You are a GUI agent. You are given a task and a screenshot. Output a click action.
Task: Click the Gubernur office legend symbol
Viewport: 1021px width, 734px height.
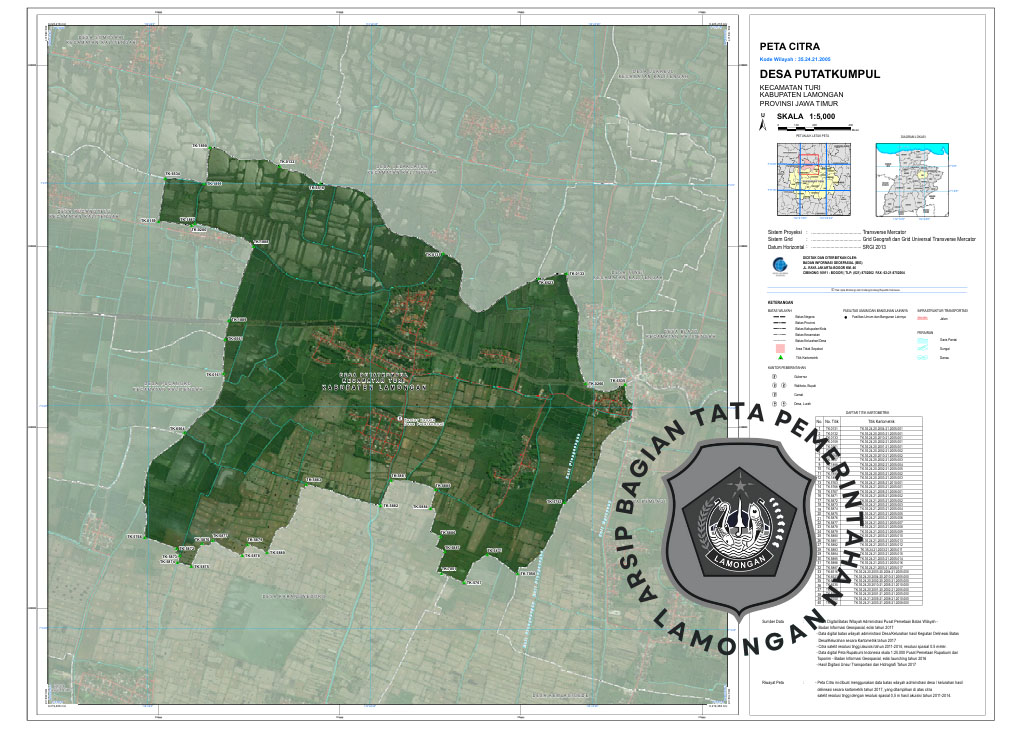tap(773, 377)
